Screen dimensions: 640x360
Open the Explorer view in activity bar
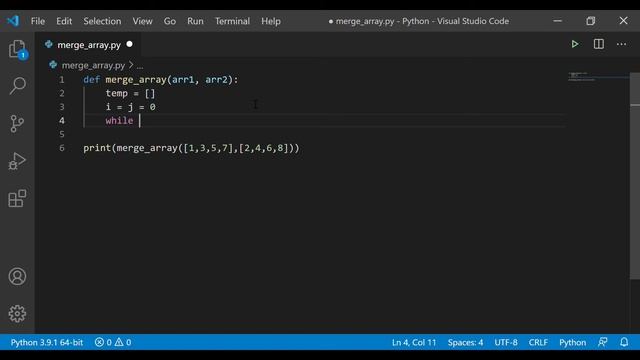[18, 49]
